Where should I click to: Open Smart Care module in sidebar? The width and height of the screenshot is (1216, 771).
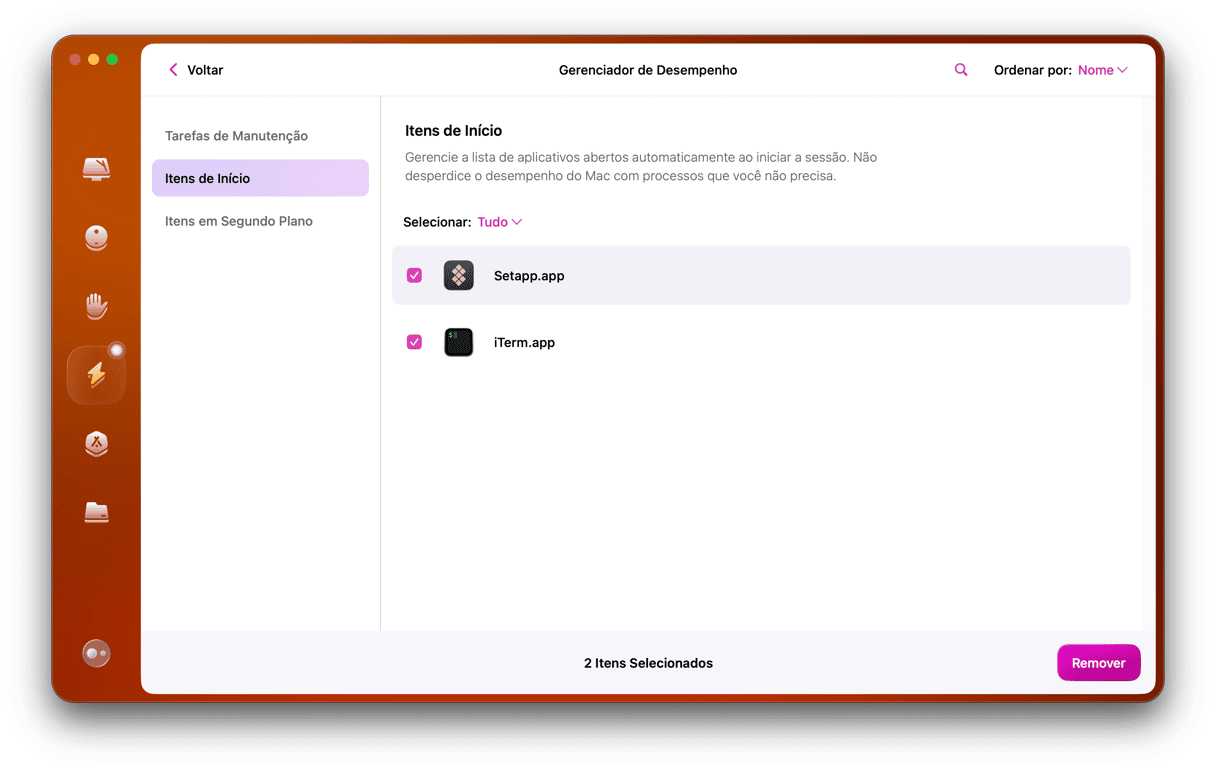96,169
